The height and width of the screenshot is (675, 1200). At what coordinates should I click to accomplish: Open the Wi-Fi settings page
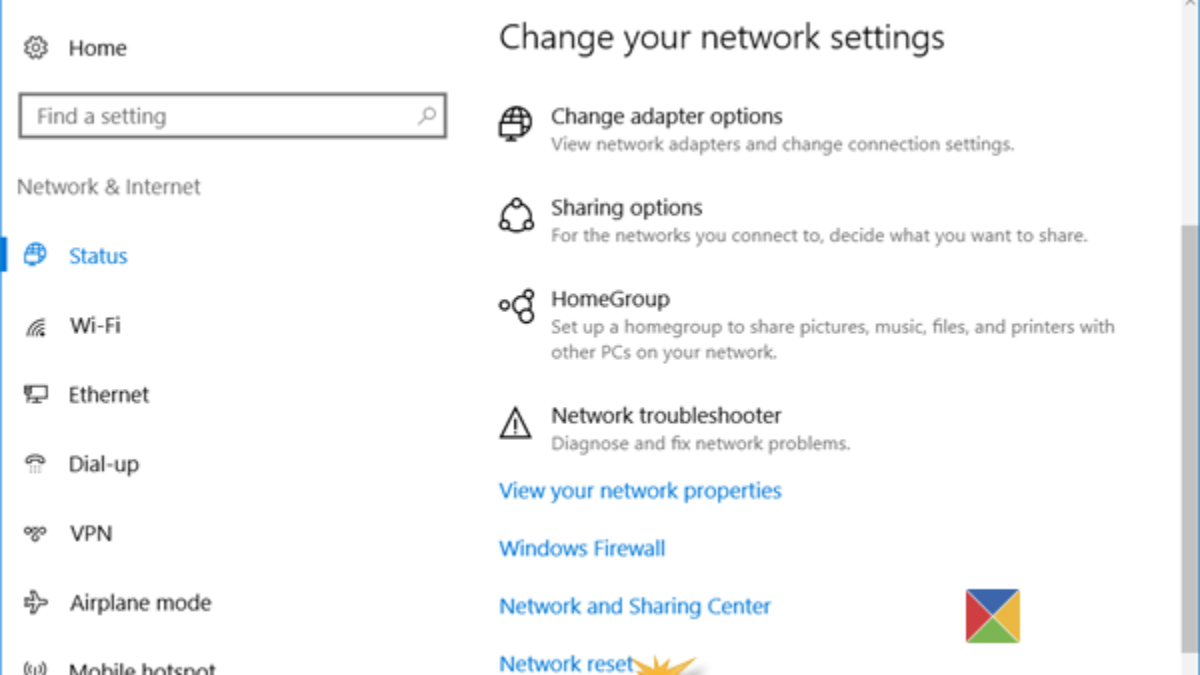click(95, 326)
